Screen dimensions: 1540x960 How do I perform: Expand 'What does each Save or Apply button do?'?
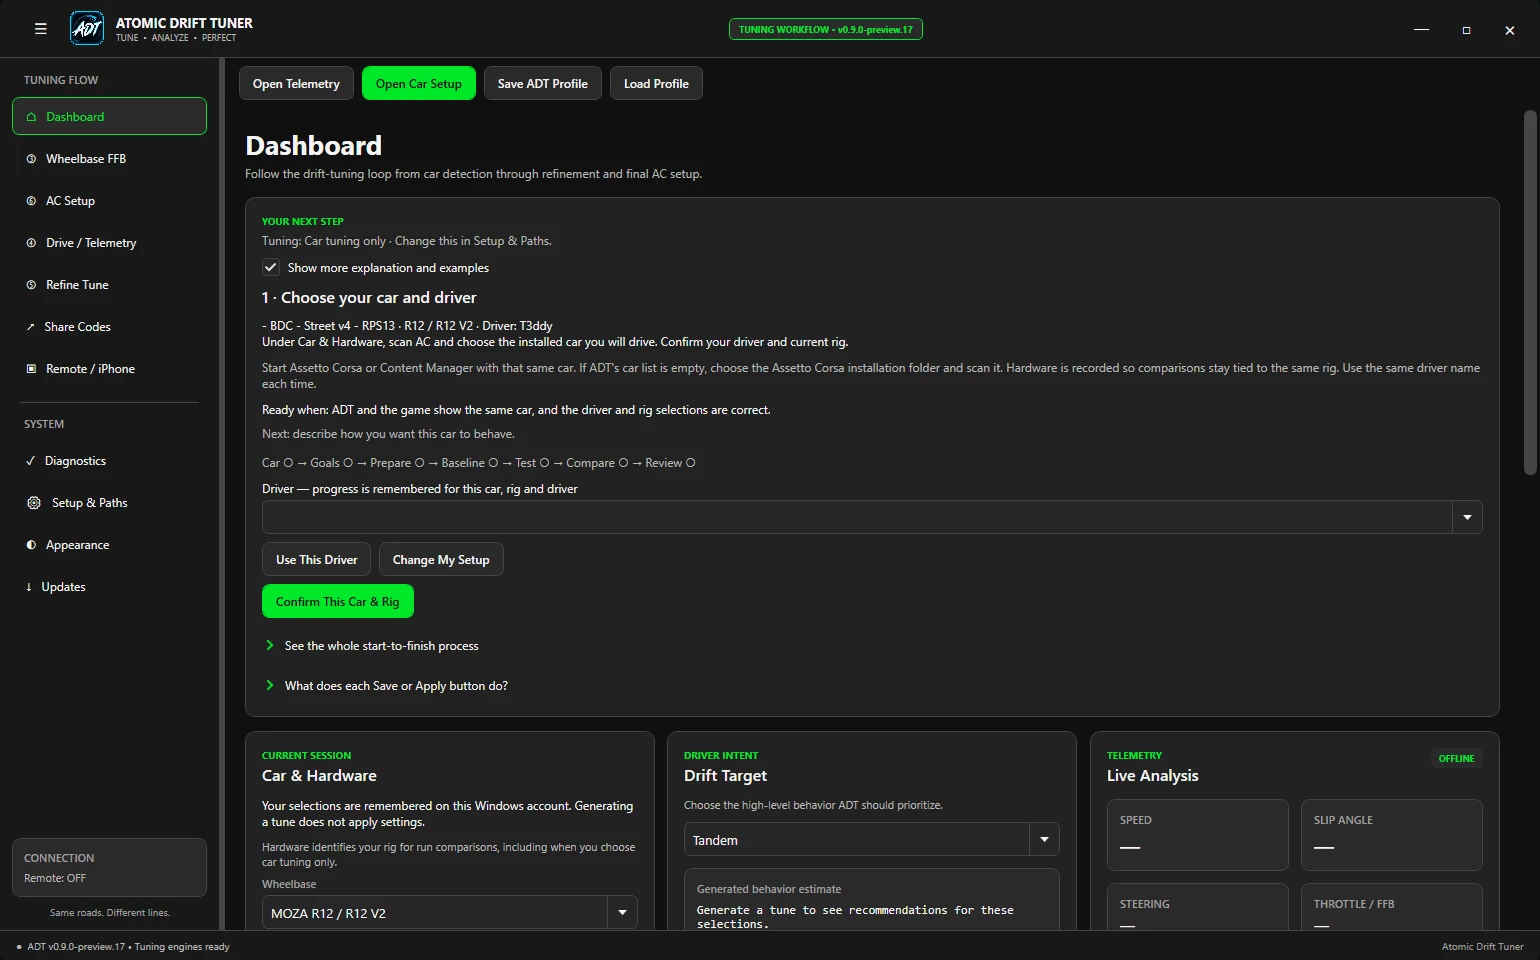(x=386, y=686)
